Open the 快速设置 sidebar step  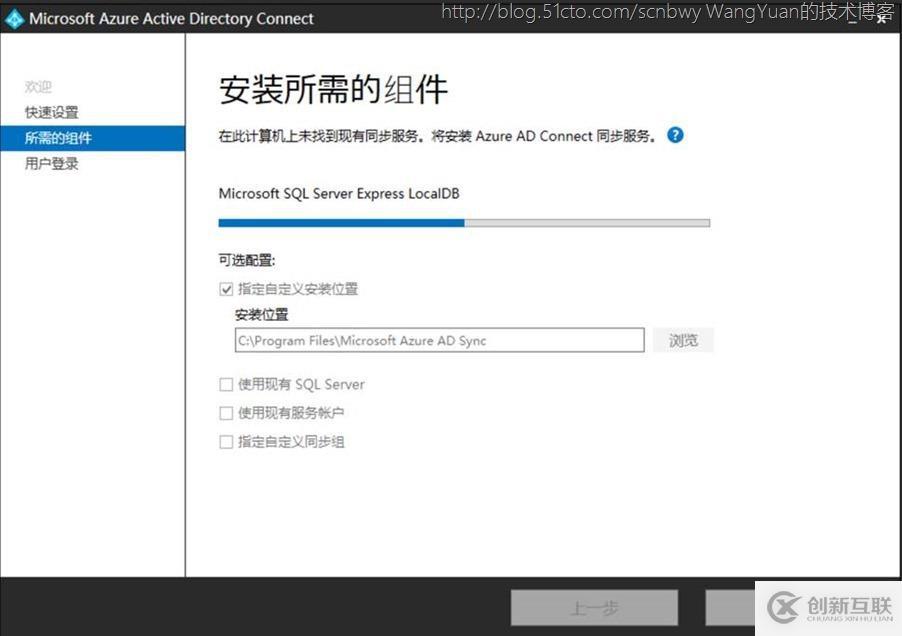(51, 112)
